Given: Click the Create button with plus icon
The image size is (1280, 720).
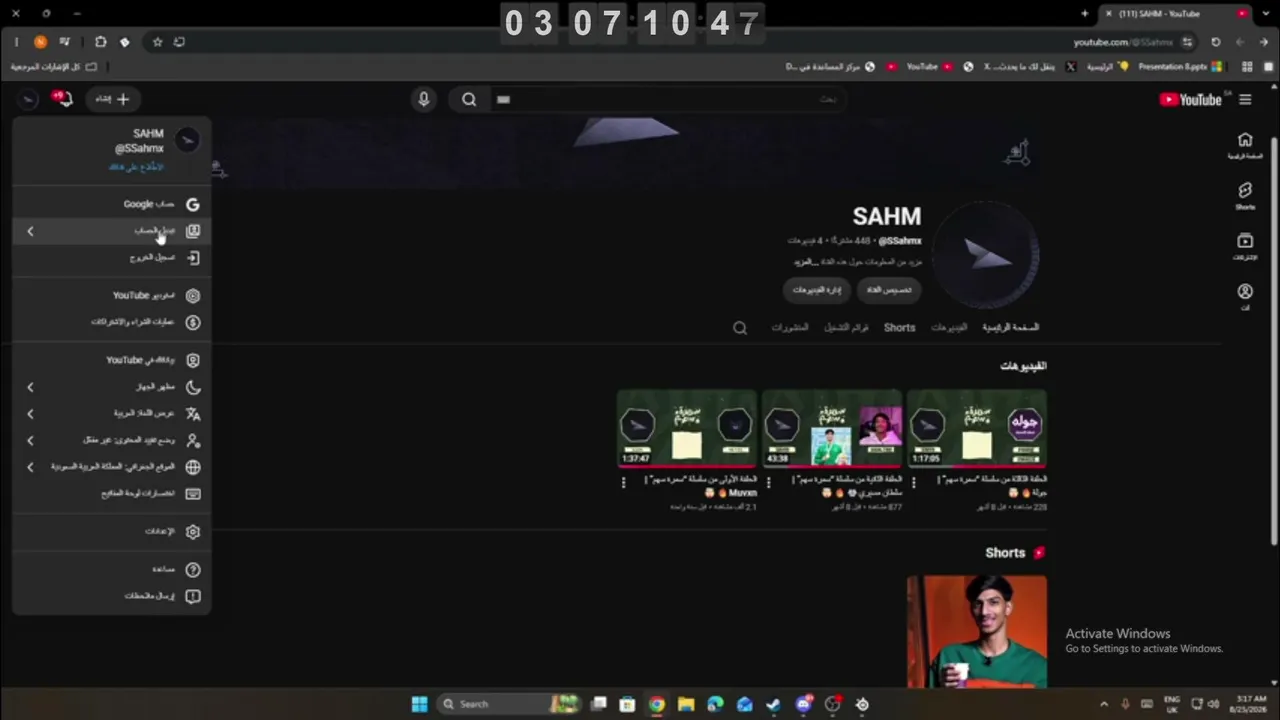Looking at the screenshot, I should (x=113, y=99).
